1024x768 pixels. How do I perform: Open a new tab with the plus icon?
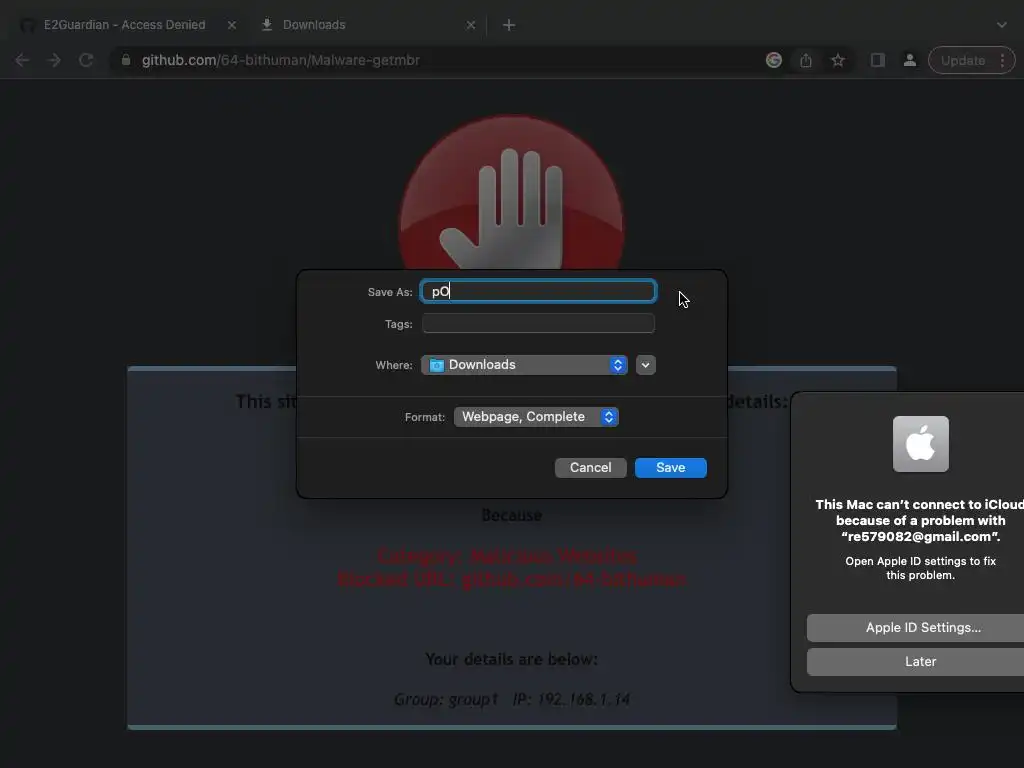point(509,25)
